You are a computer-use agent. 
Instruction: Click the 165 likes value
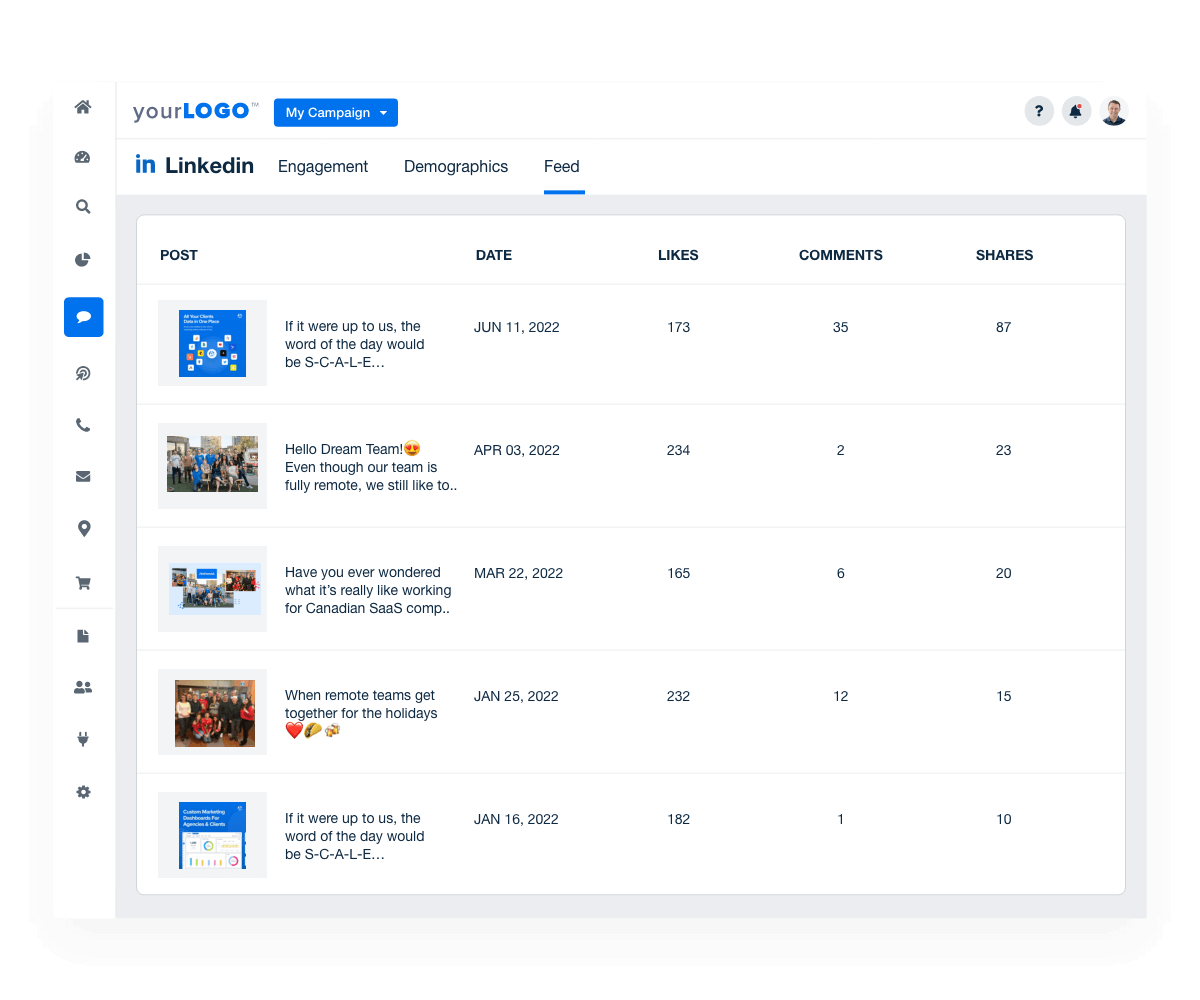pyautogui.click(x=678, y=573)
